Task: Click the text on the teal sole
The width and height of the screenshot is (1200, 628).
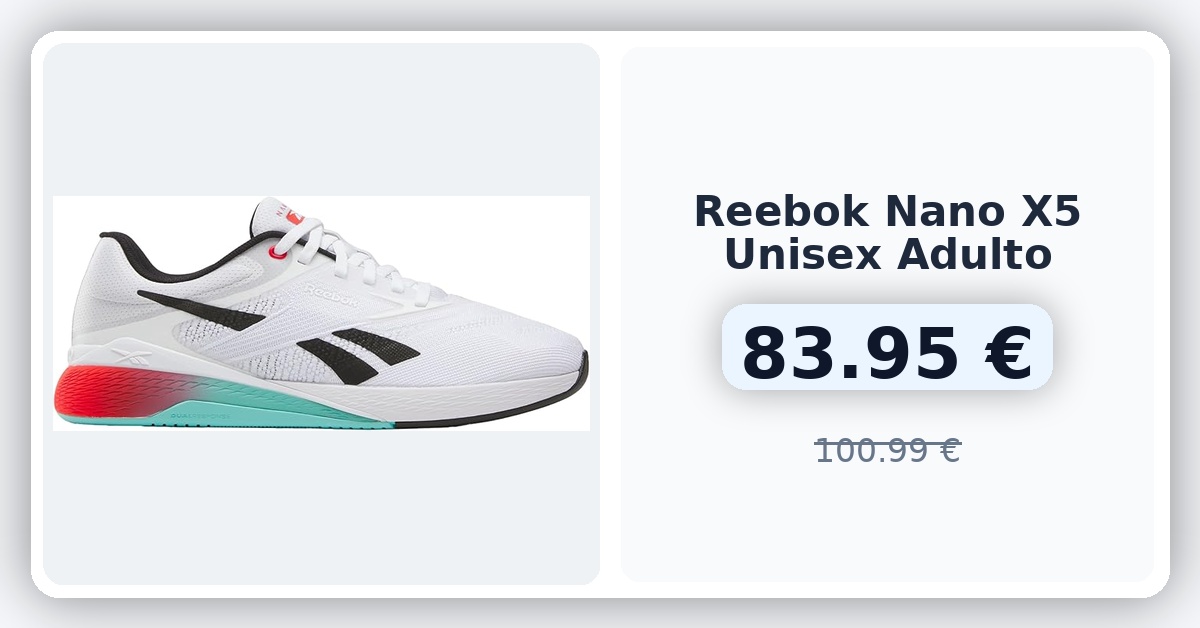Action: pos(200,414)
